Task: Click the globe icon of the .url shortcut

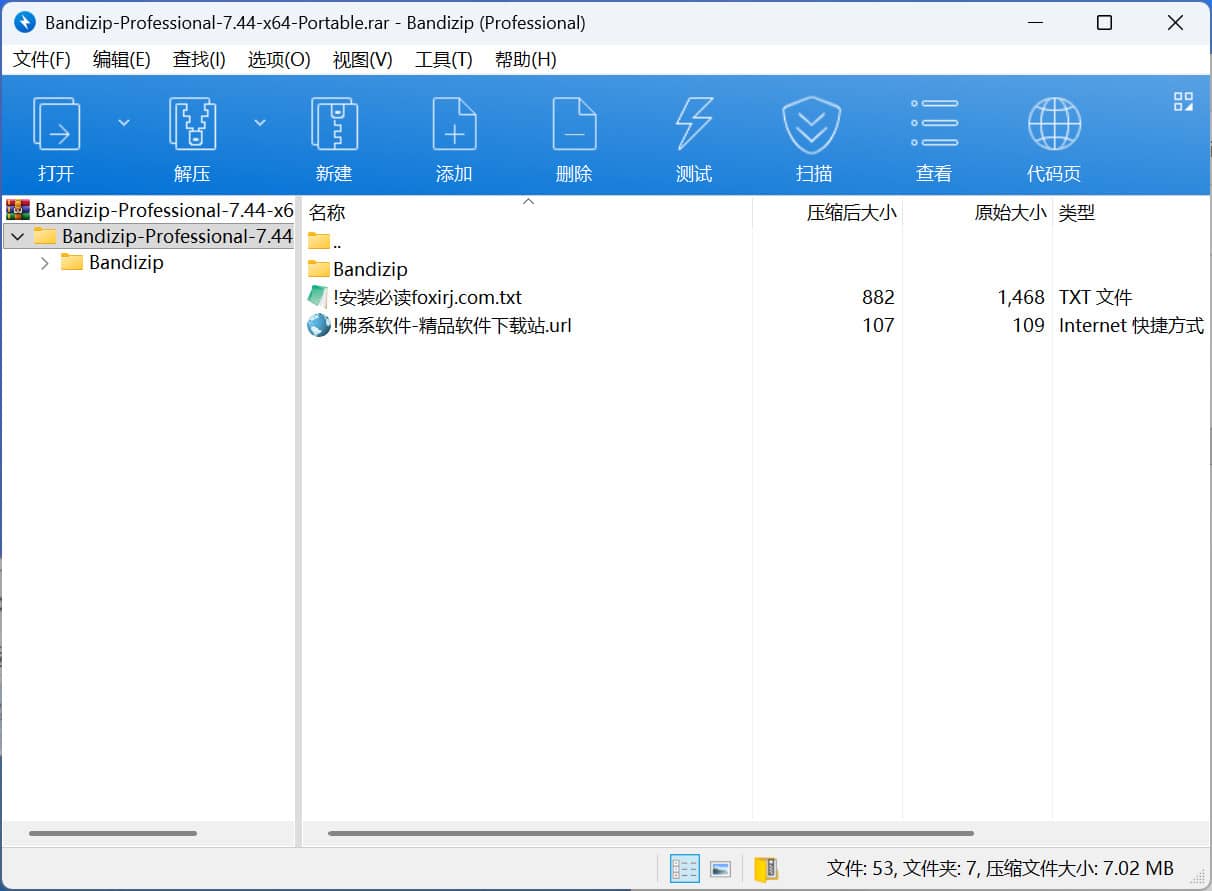Action: tap(318, 325)
